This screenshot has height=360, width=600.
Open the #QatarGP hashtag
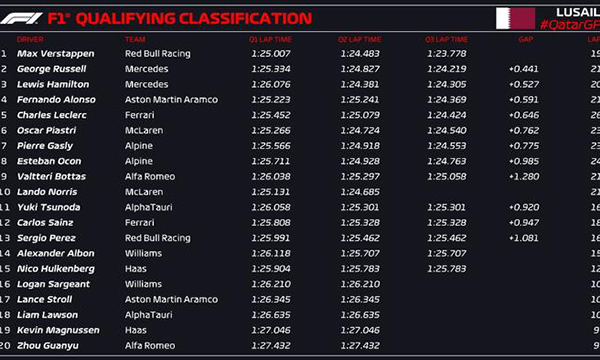pyautogui.click(x=569, y=25)
